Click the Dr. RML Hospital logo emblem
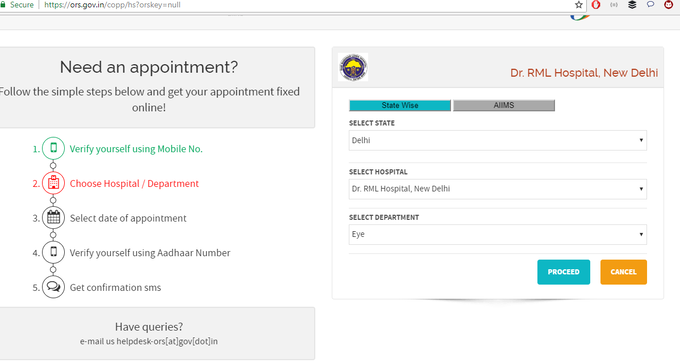680x363 pixels. tap(353, 67)
